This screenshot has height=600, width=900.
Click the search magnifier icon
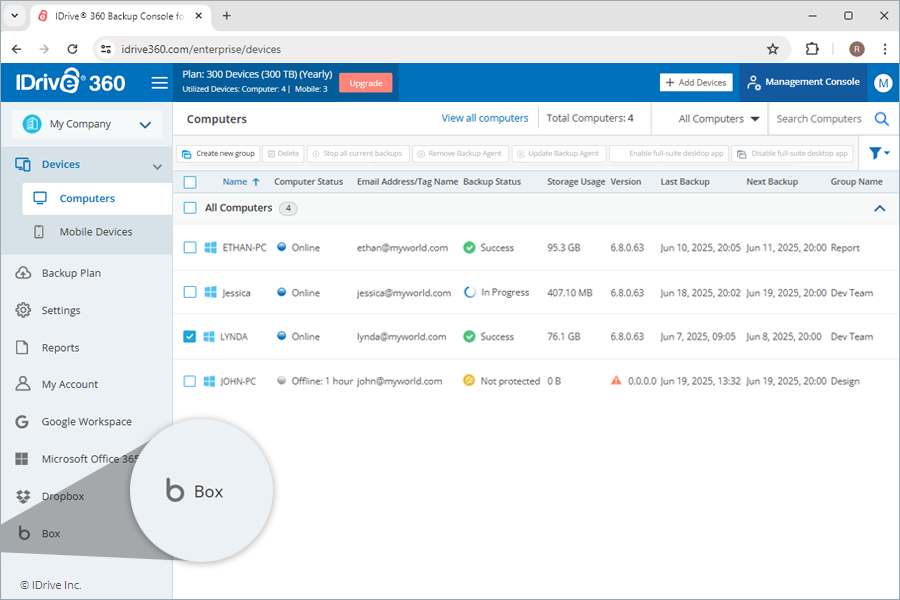tap(881, 119)
